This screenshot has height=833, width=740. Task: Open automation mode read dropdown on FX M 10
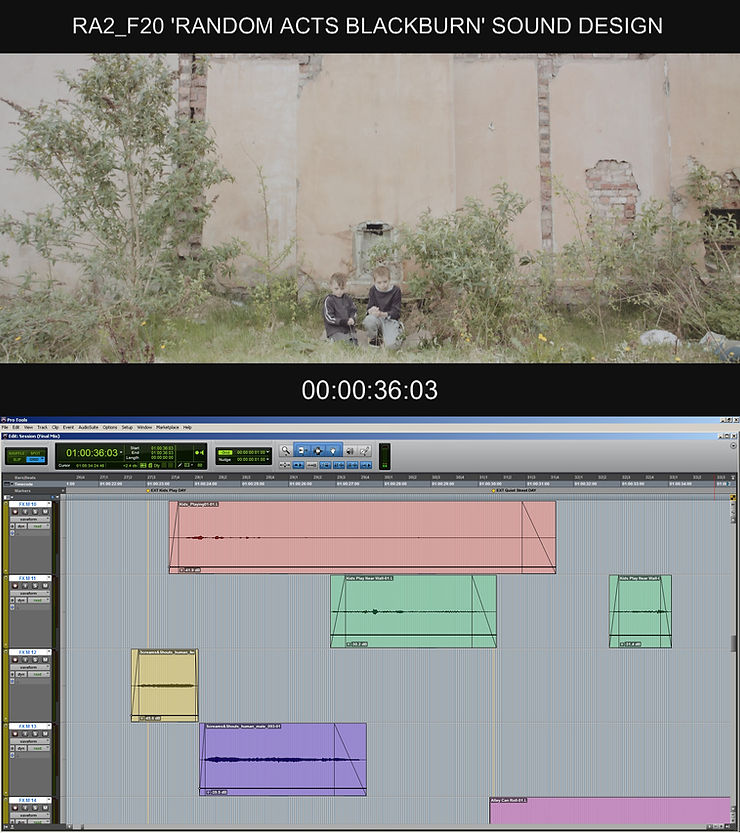[x=39, y=526]
